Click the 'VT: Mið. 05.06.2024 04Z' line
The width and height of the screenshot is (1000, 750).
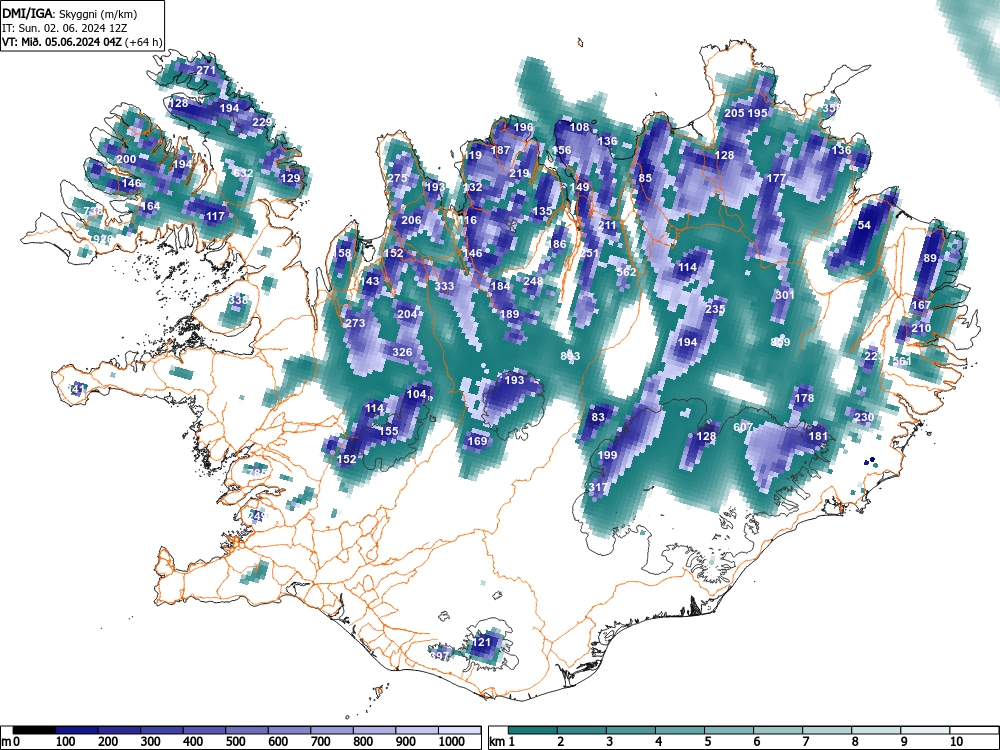coord(62,42)
